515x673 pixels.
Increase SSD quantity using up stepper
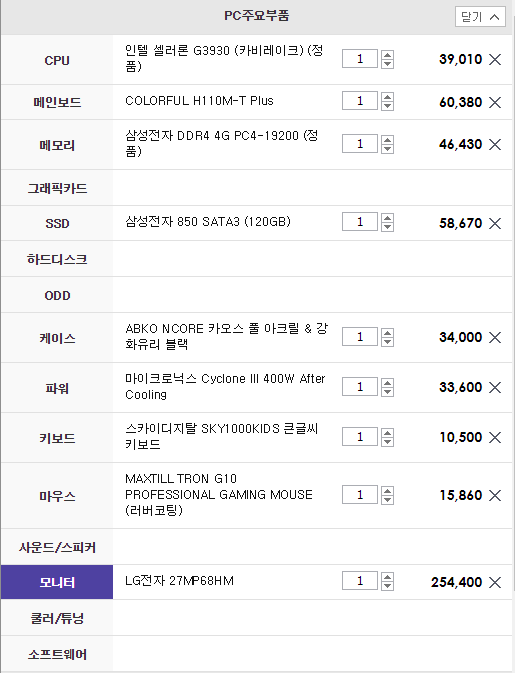(x=387, y=218)
